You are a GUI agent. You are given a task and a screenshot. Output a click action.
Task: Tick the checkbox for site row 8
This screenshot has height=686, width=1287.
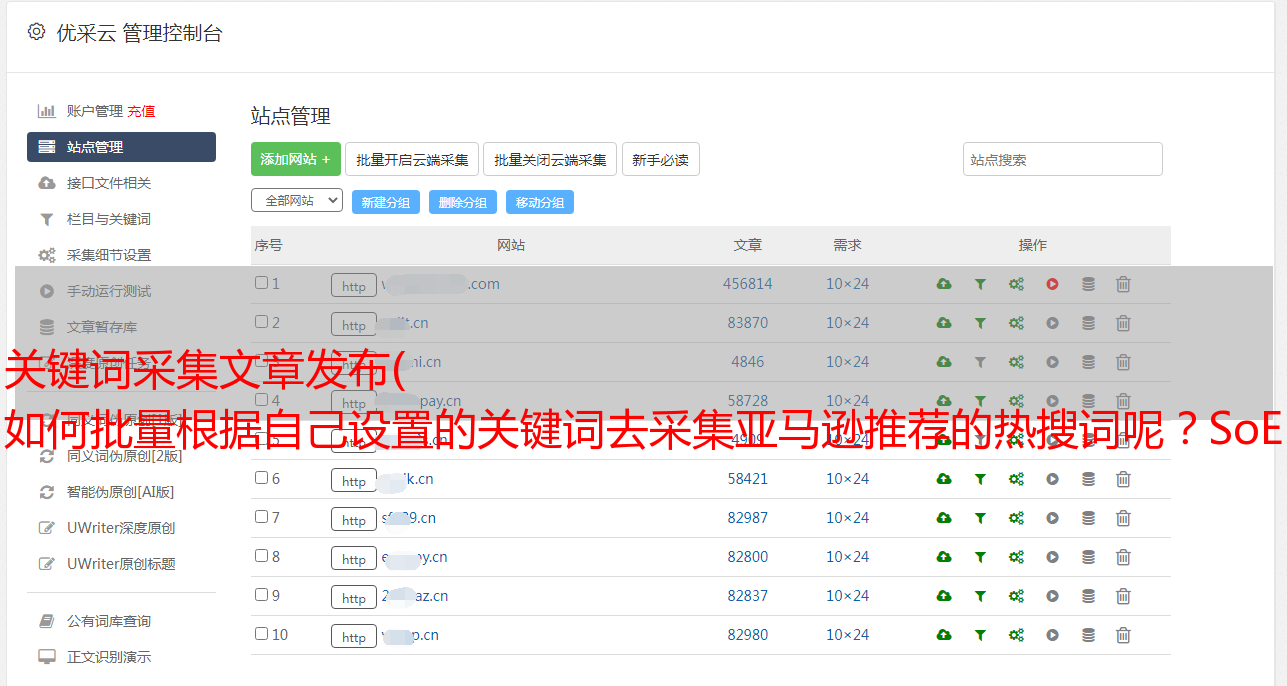point(261,556)
